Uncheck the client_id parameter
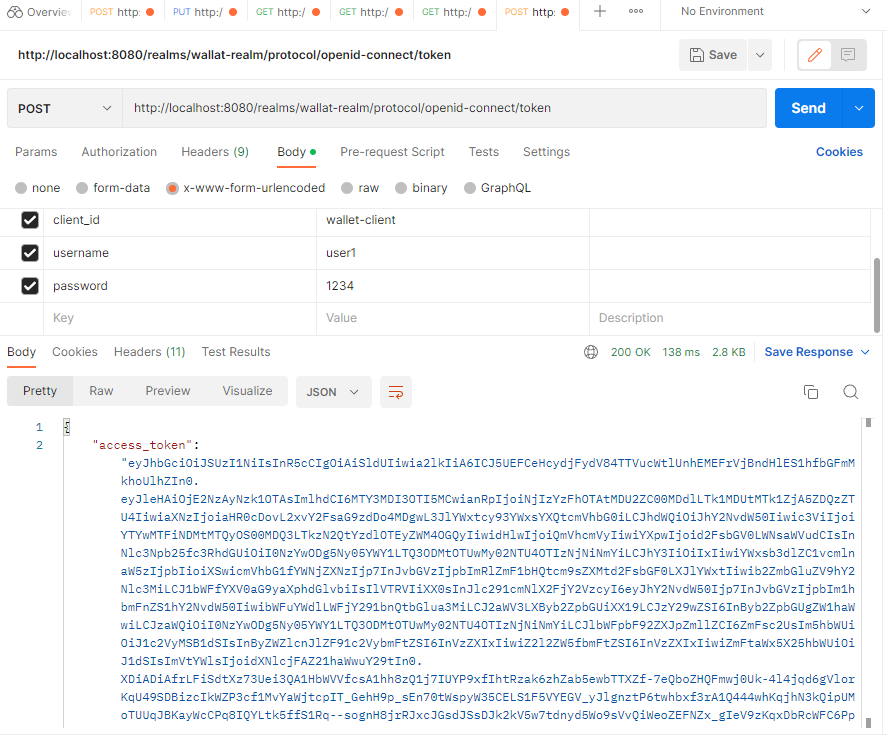 (29, 219)
